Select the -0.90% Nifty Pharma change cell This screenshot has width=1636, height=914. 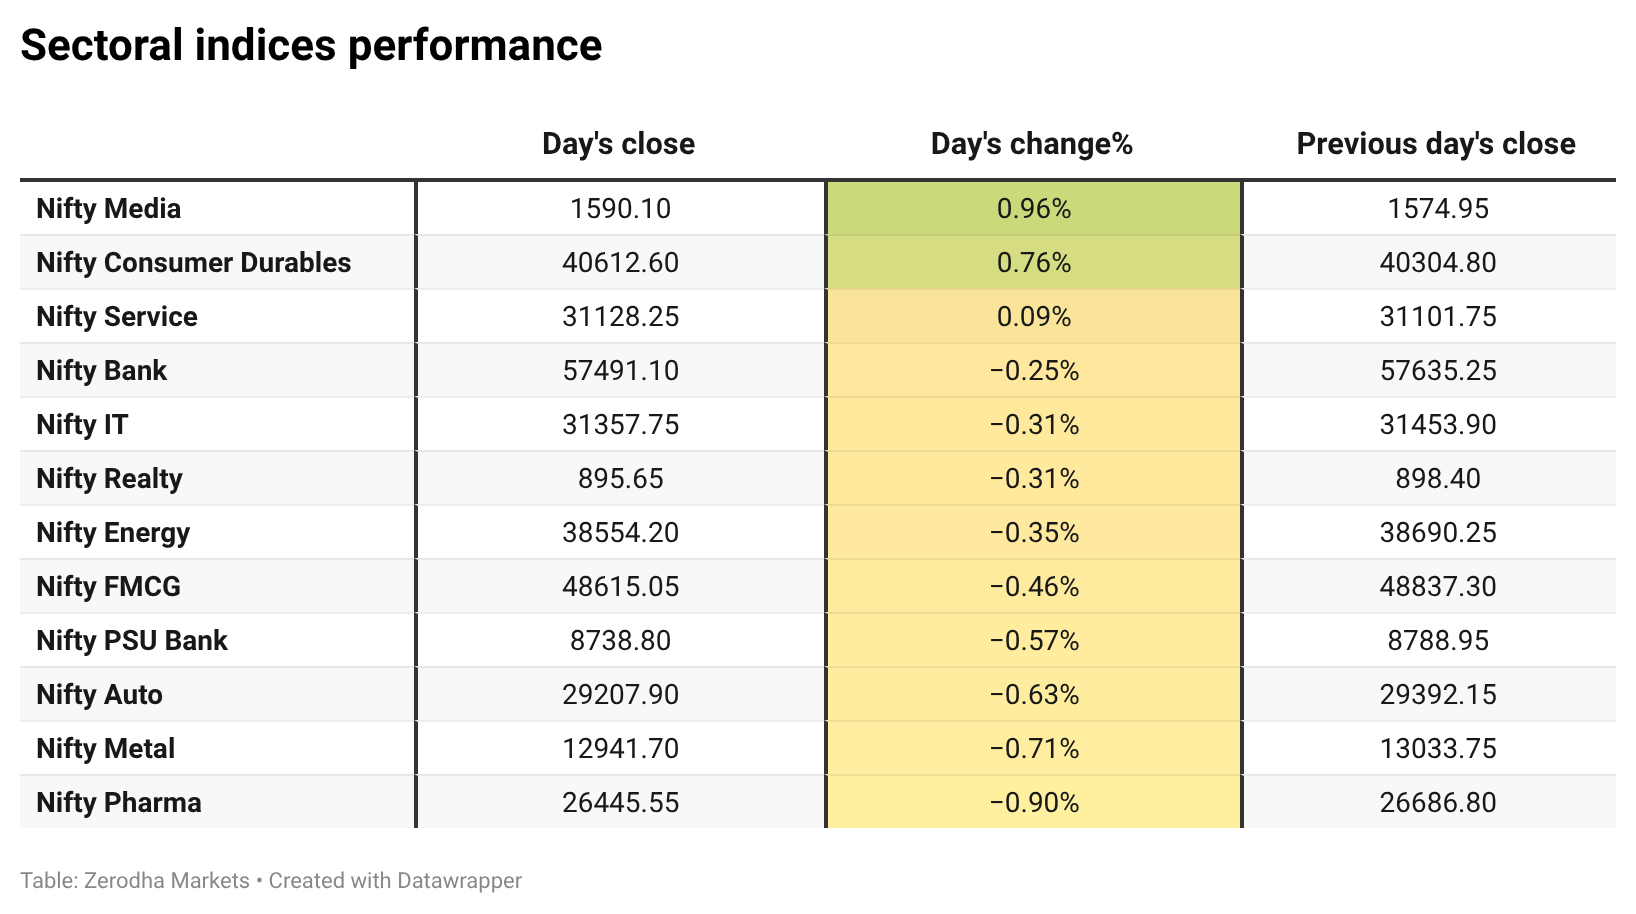[1034, 802]
